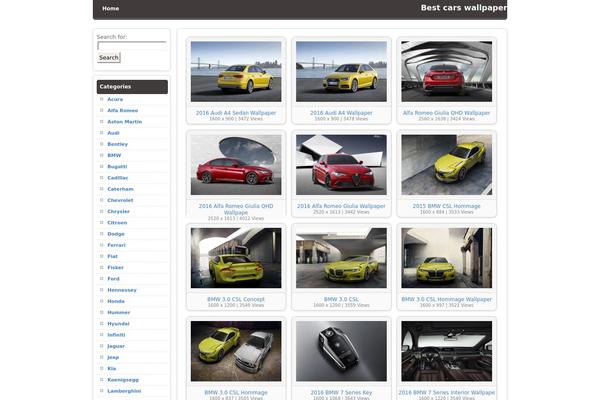Viewport: 600px width, 400px height.
Task: Open the Audi category
Action: tap(113, 133)
